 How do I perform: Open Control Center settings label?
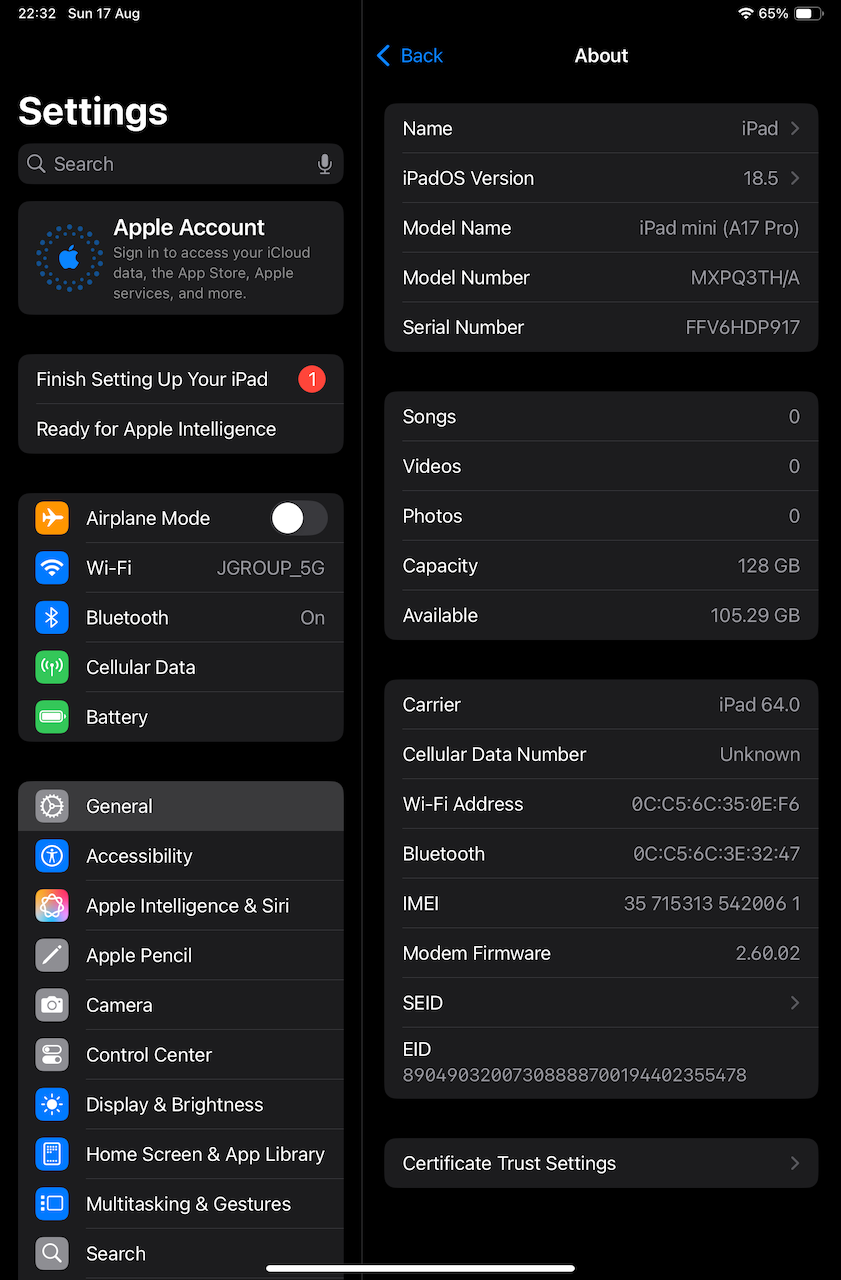point(149,1055)
